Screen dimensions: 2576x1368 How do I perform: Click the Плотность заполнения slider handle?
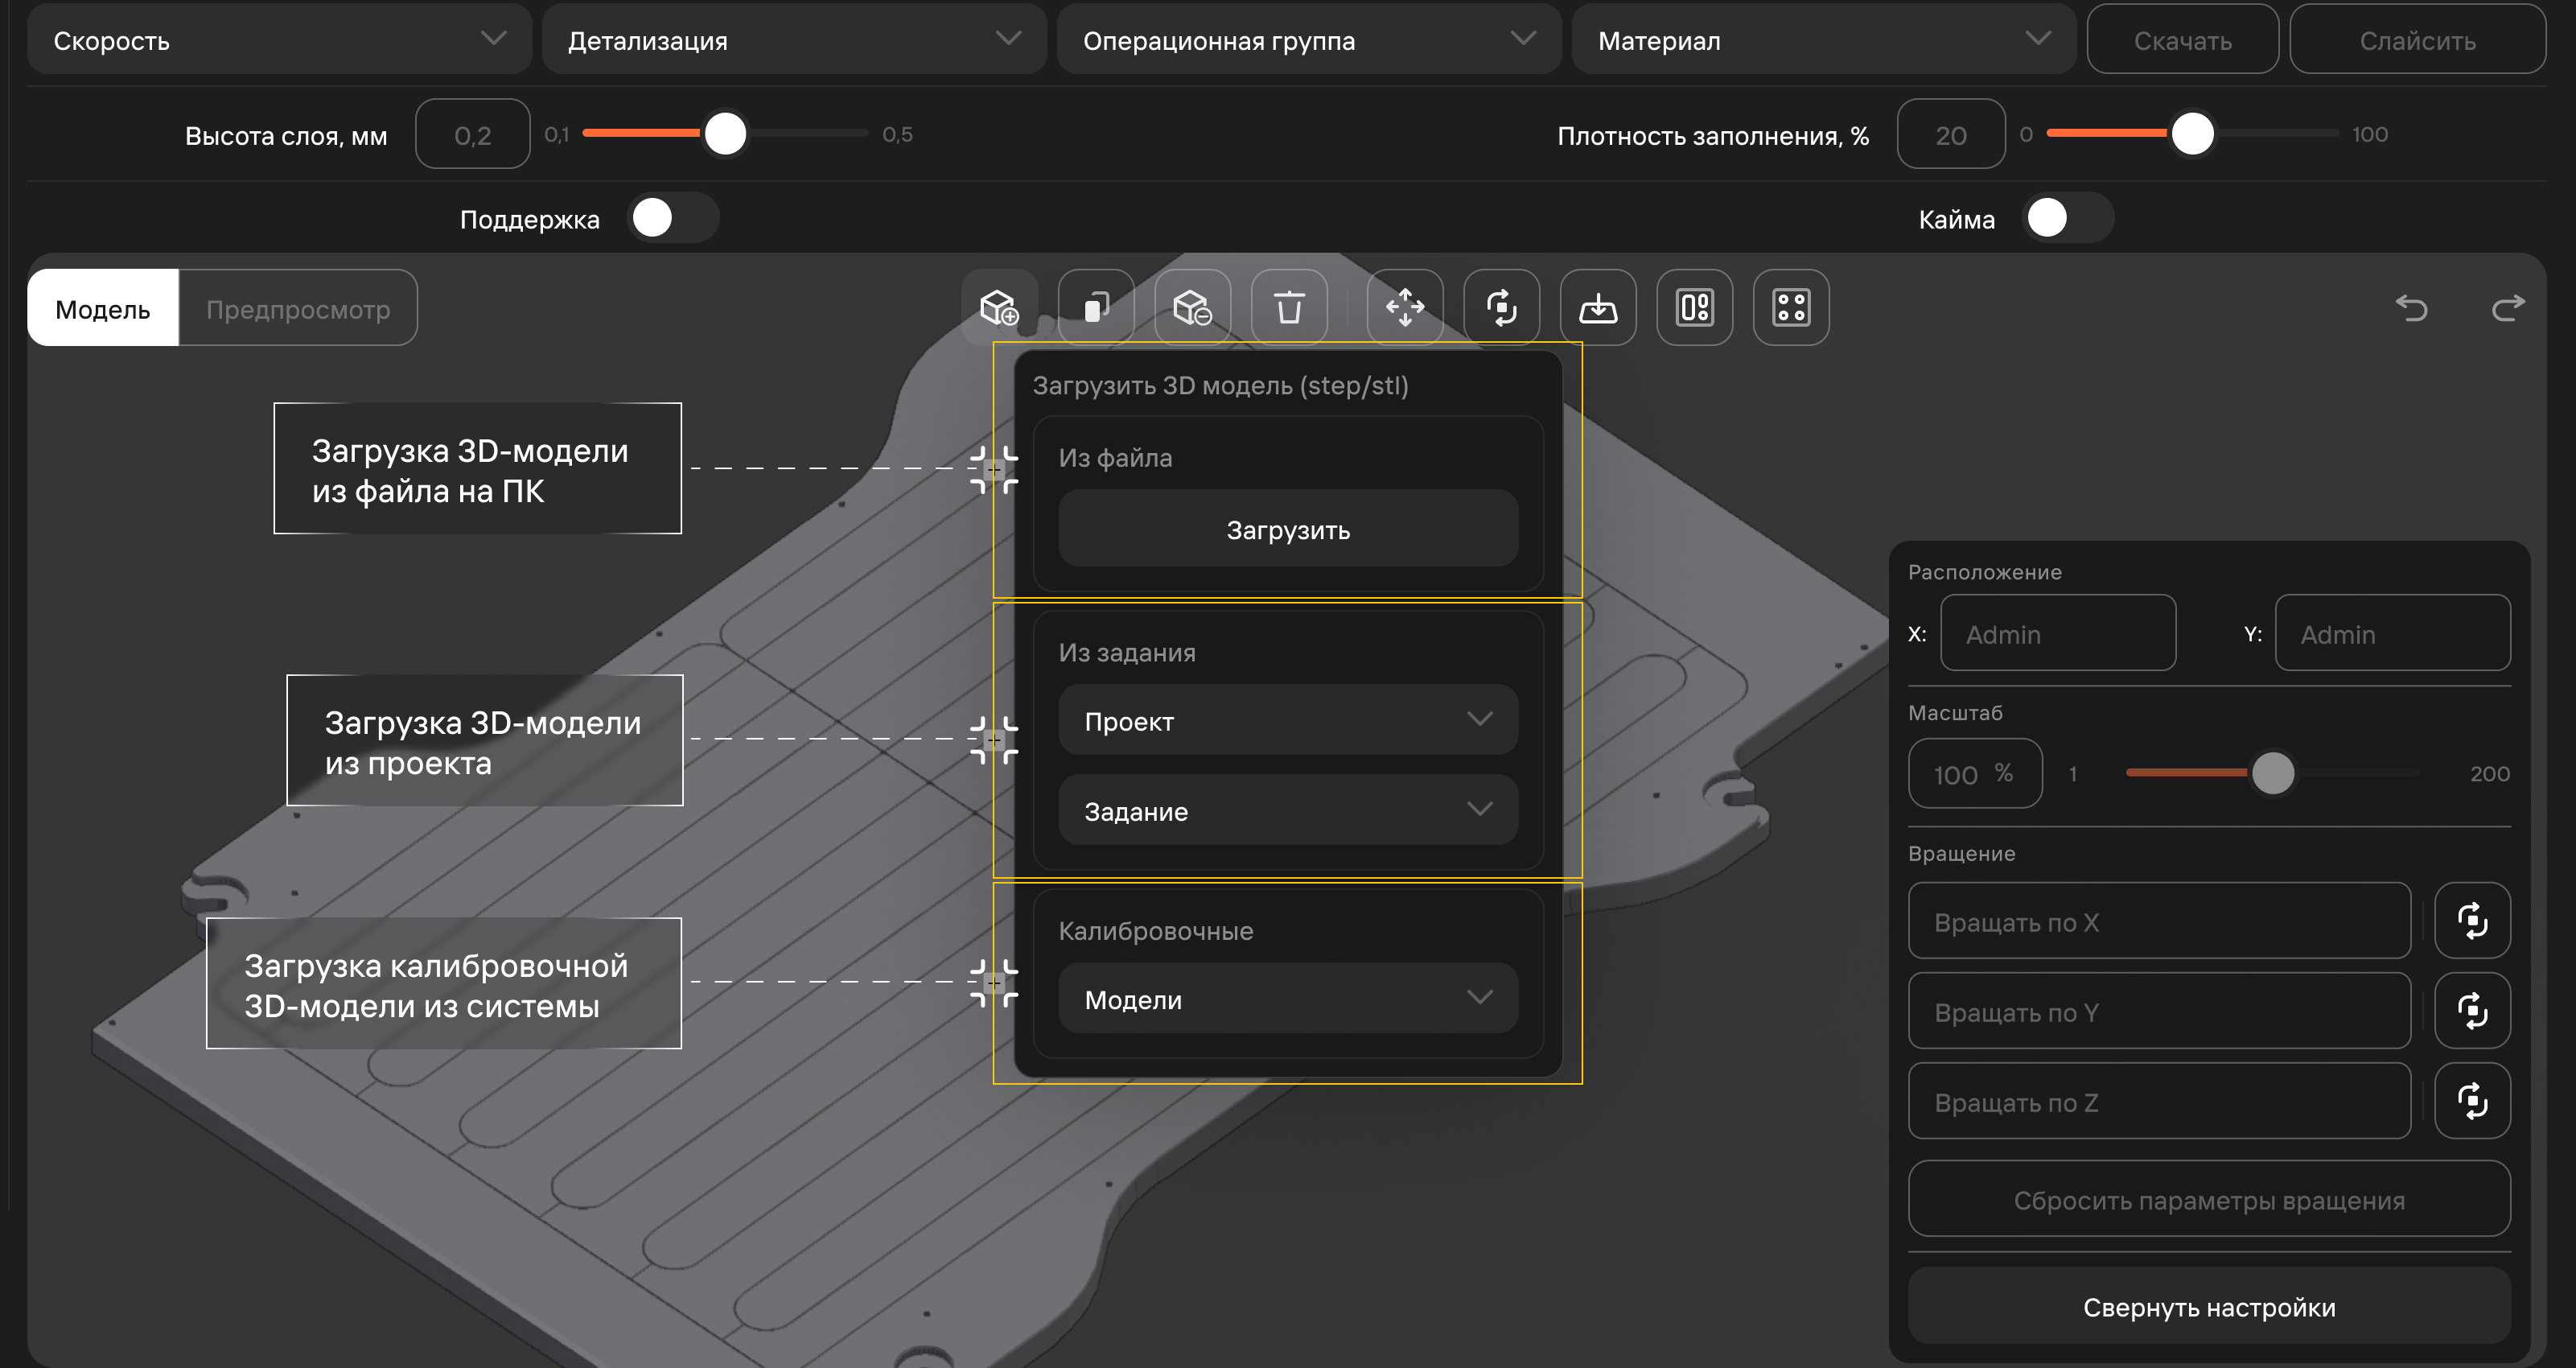[x=2192, y=133]
